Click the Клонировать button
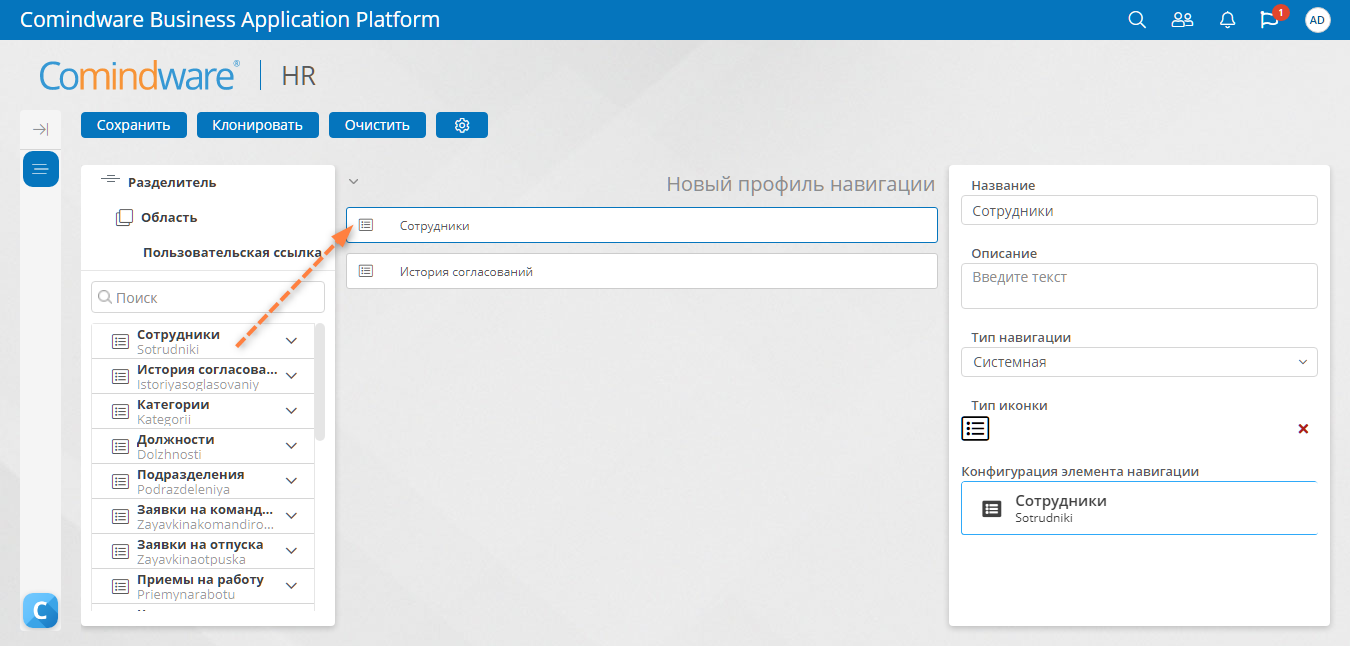The width and height of the screenshot is (1350, 646). click(258, 125)
